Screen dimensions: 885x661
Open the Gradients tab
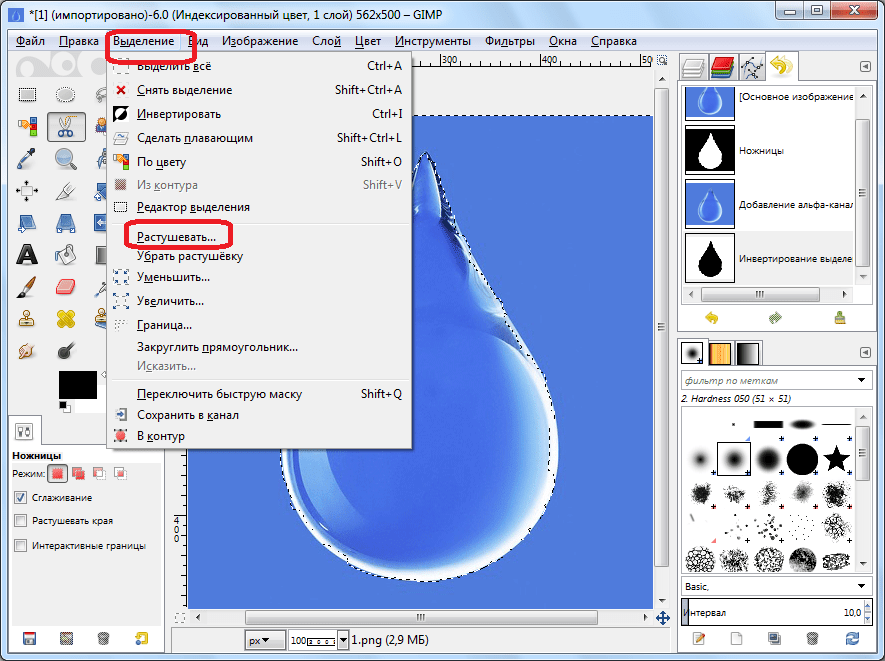(747, 353)
